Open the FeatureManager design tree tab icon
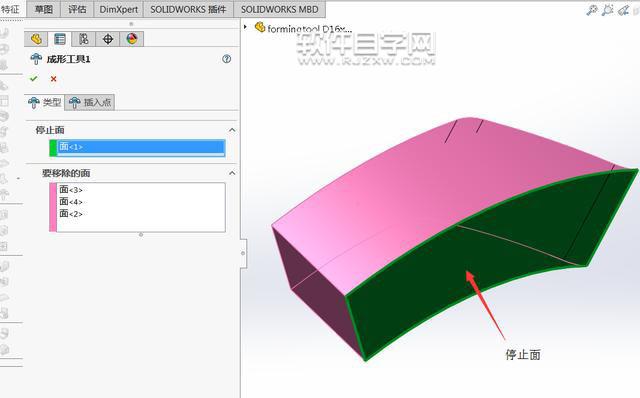The image size is (640, 398). tap(36, 39)
